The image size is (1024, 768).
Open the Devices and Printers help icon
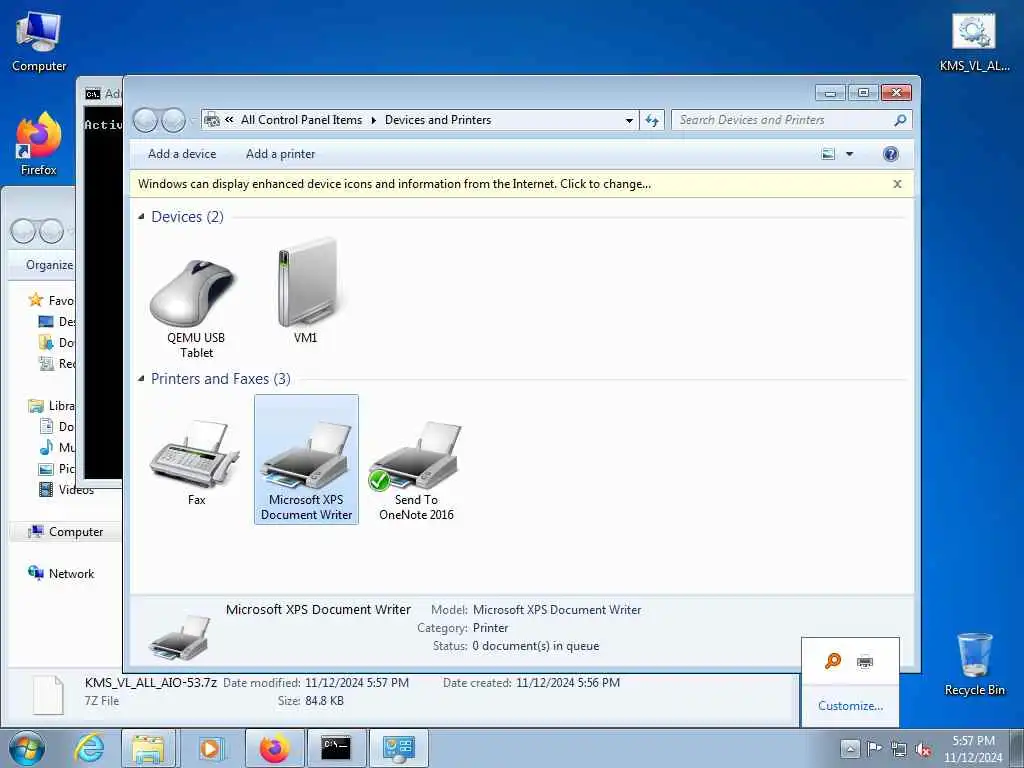(x=890, y=154)
